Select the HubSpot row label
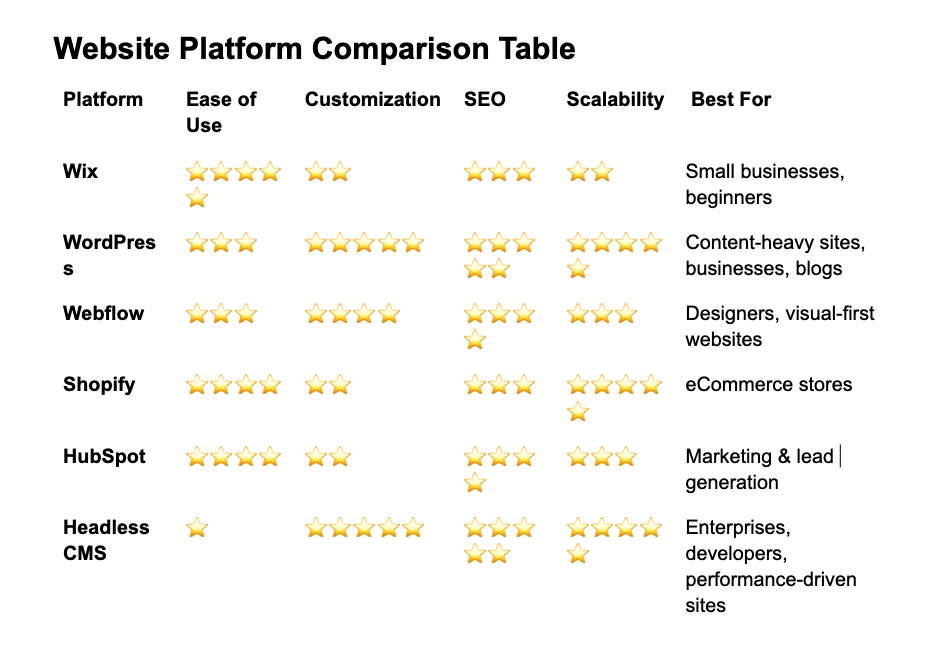 click(x=104, y=456)
